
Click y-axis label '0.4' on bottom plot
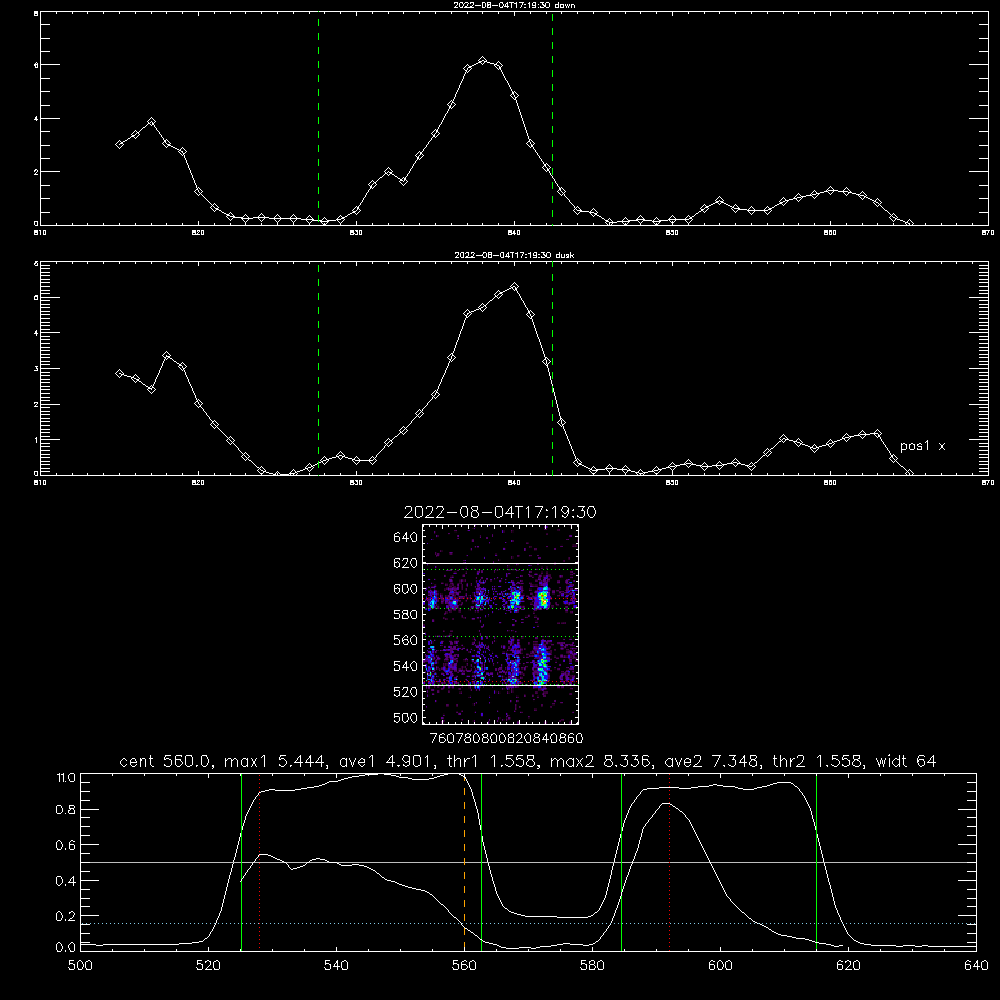coord(66,881)
